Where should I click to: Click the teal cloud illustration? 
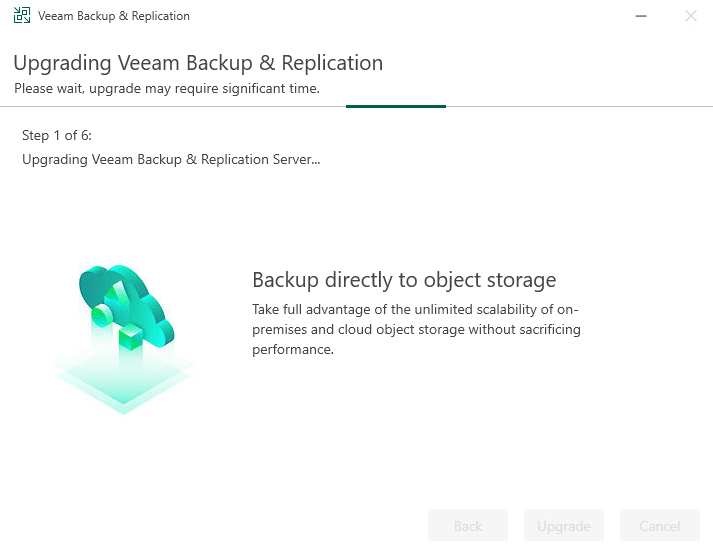pos(126,305)
